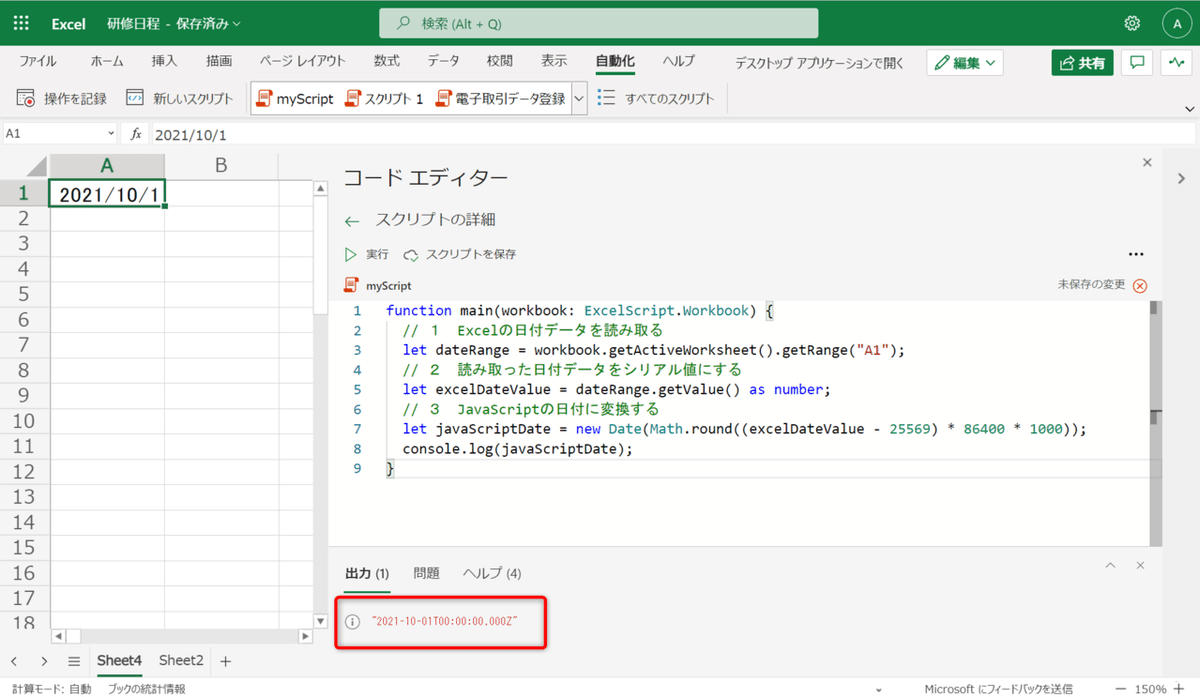The image size is (1200, 697).
Task: Switch to the ヘルプ ribbon tab
Action: point(679,61)
